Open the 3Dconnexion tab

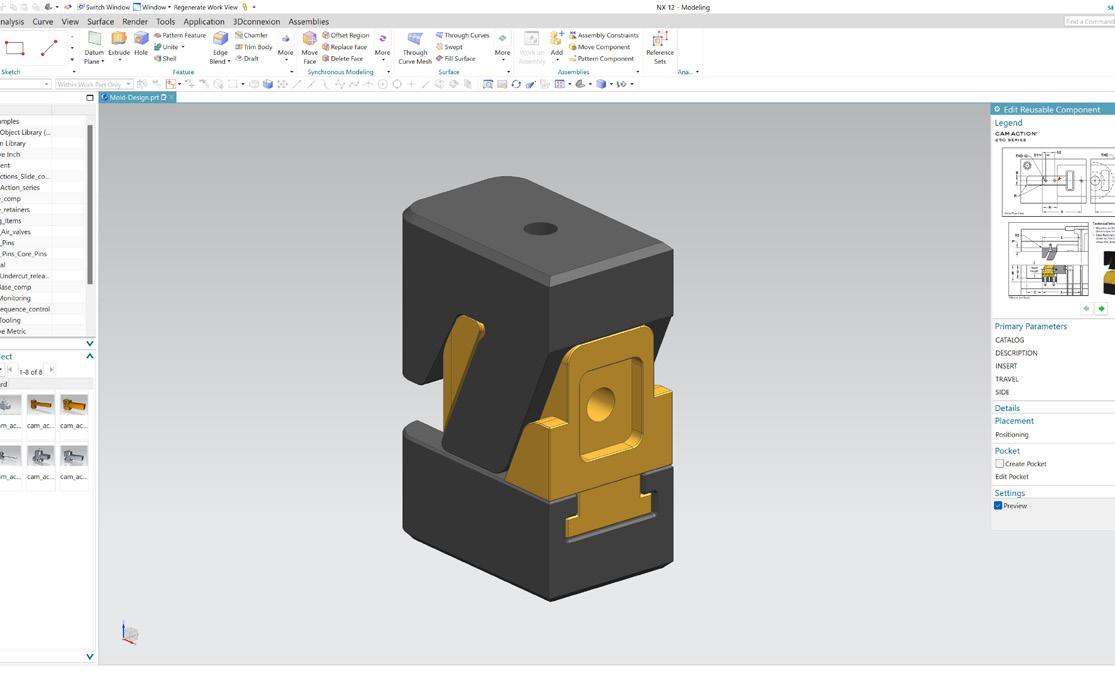[x=256, y=21]
